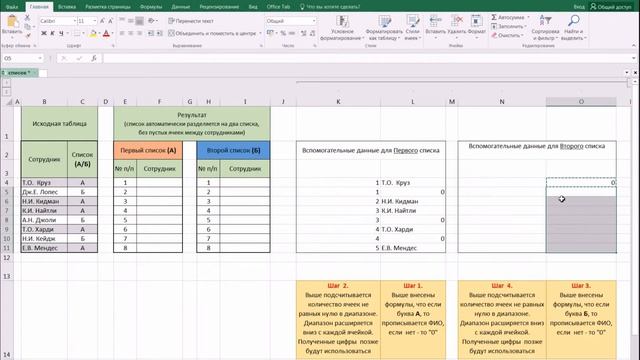Viewport: 640px width, 360px height.
Task: Decrease decimal places
Action: (x=312, y=33)
